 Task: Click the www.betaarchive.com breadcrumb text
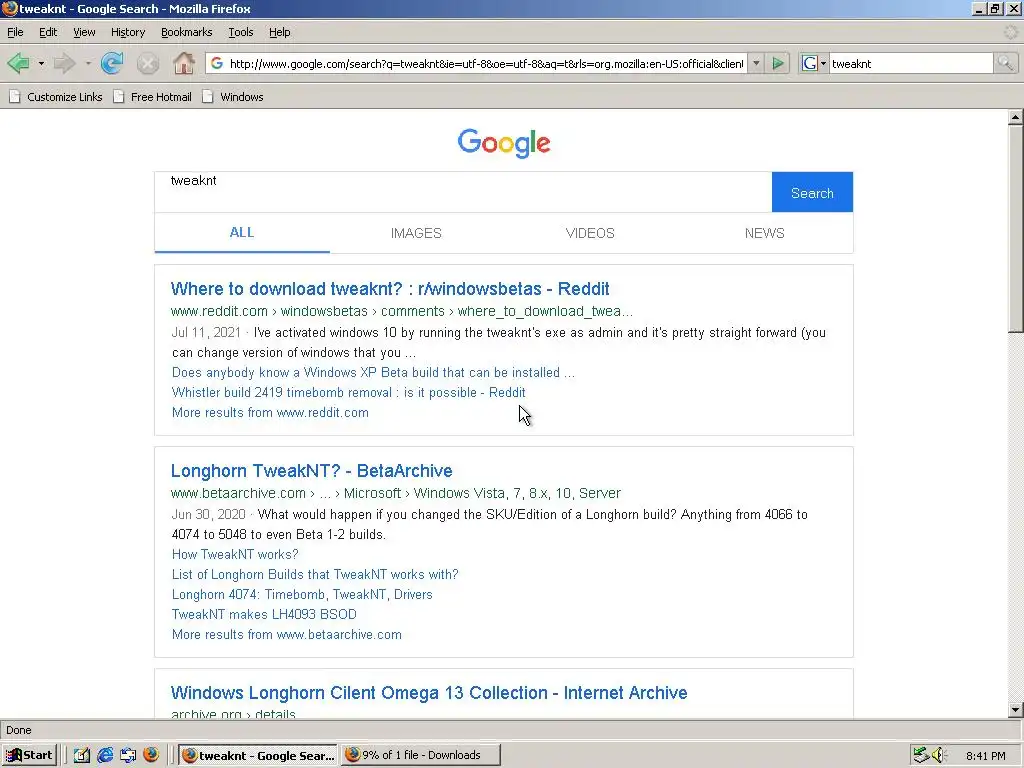238,493
